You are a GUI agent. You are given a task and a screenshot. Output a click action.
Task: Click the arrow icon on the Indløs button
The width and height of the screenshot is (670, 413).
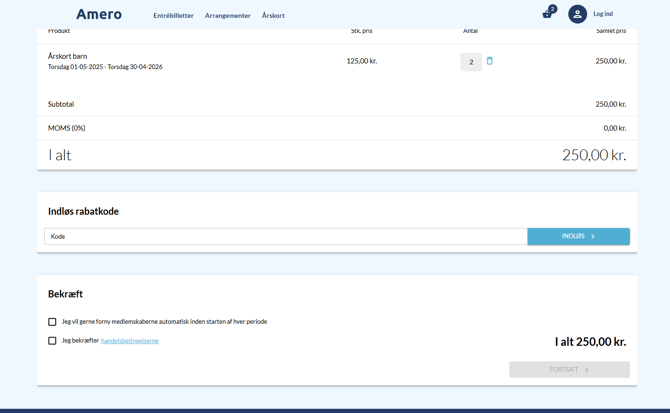coord(593,237)
